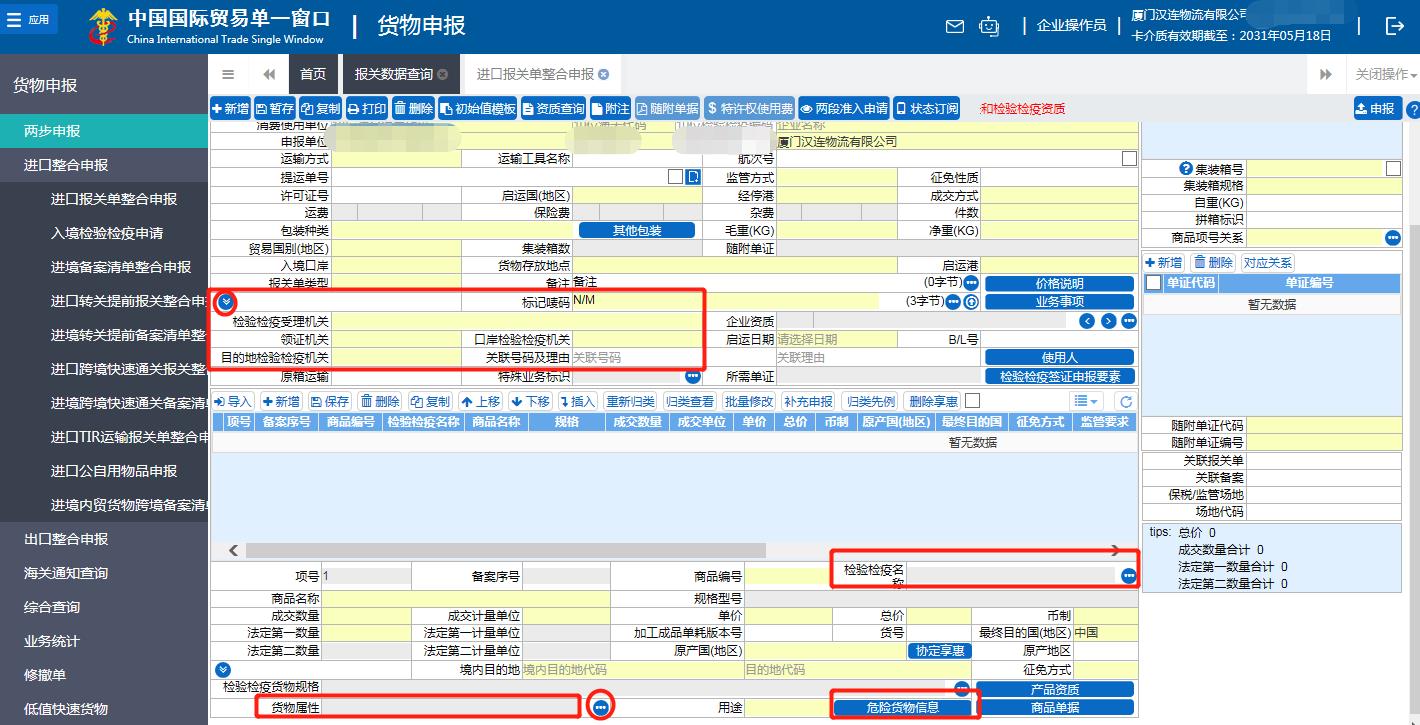Submit declaration via 申报 upload icon
Screen dimensions: 1420x725
coord(1377,108)
